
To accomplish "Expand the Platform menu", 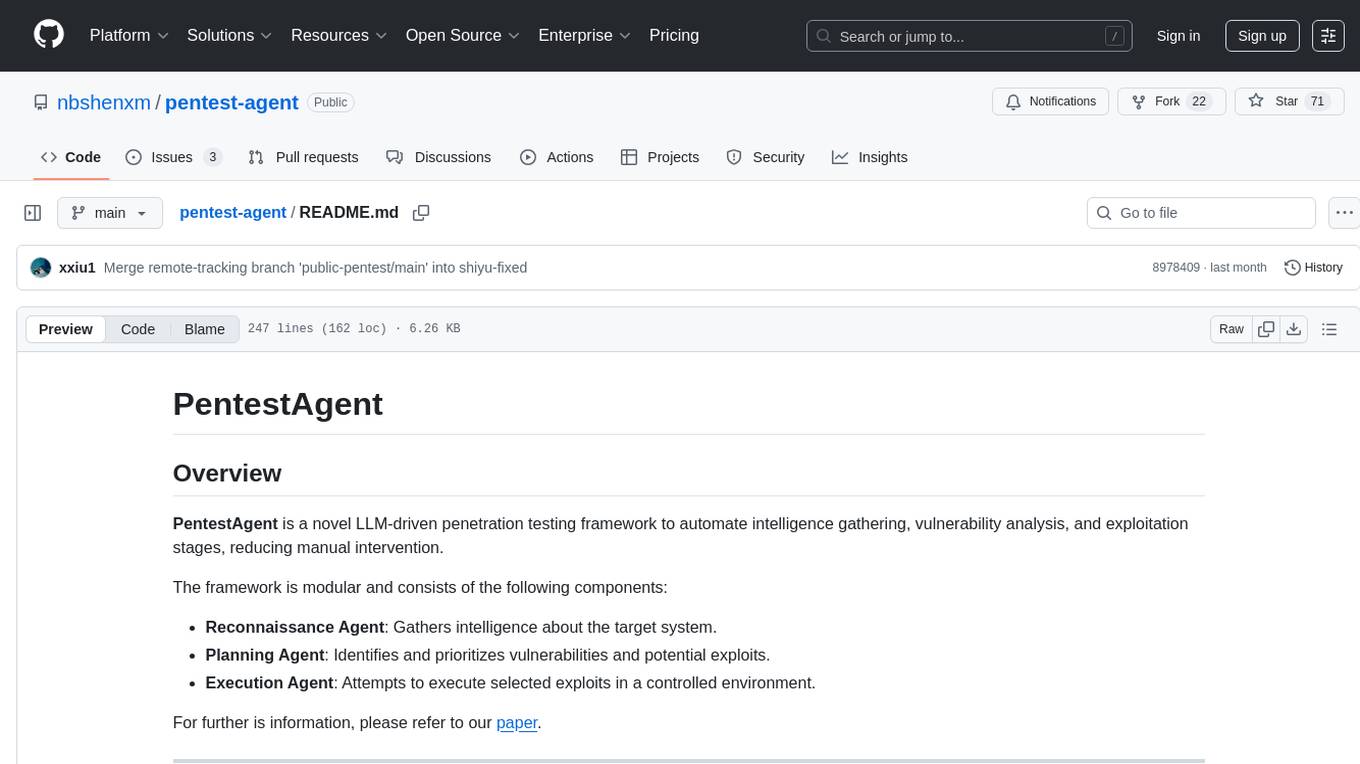I will coord(129,35).
